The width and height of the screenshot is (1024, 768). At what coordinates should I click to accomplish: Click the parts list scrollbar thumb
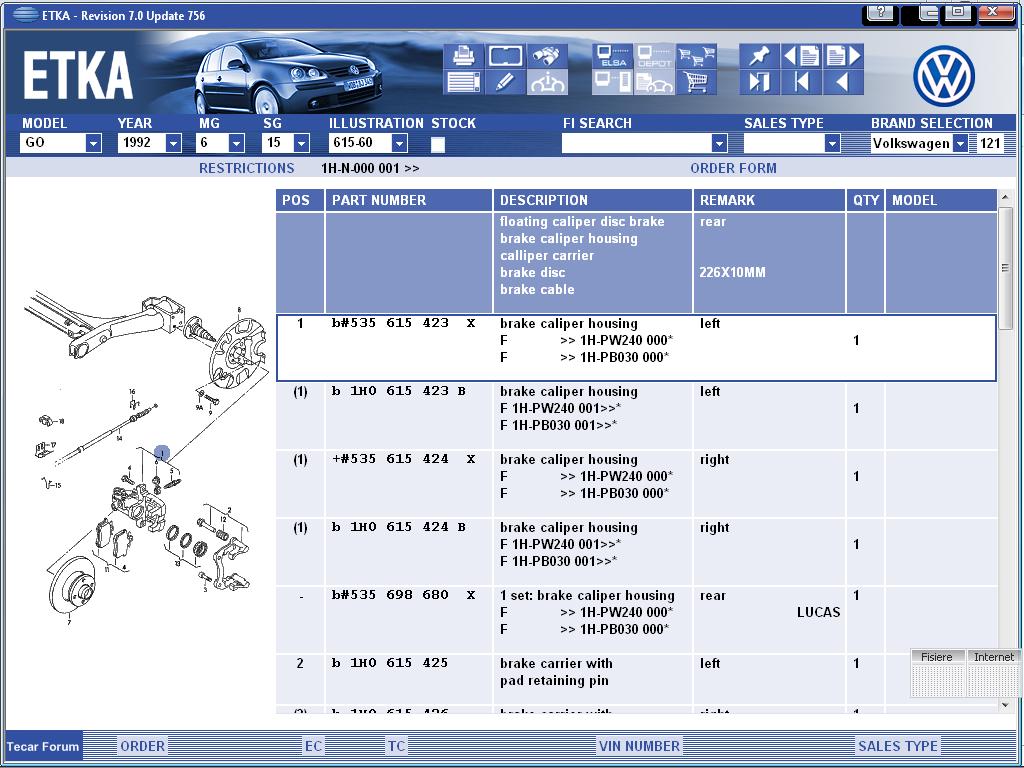tap(1005, 268)
